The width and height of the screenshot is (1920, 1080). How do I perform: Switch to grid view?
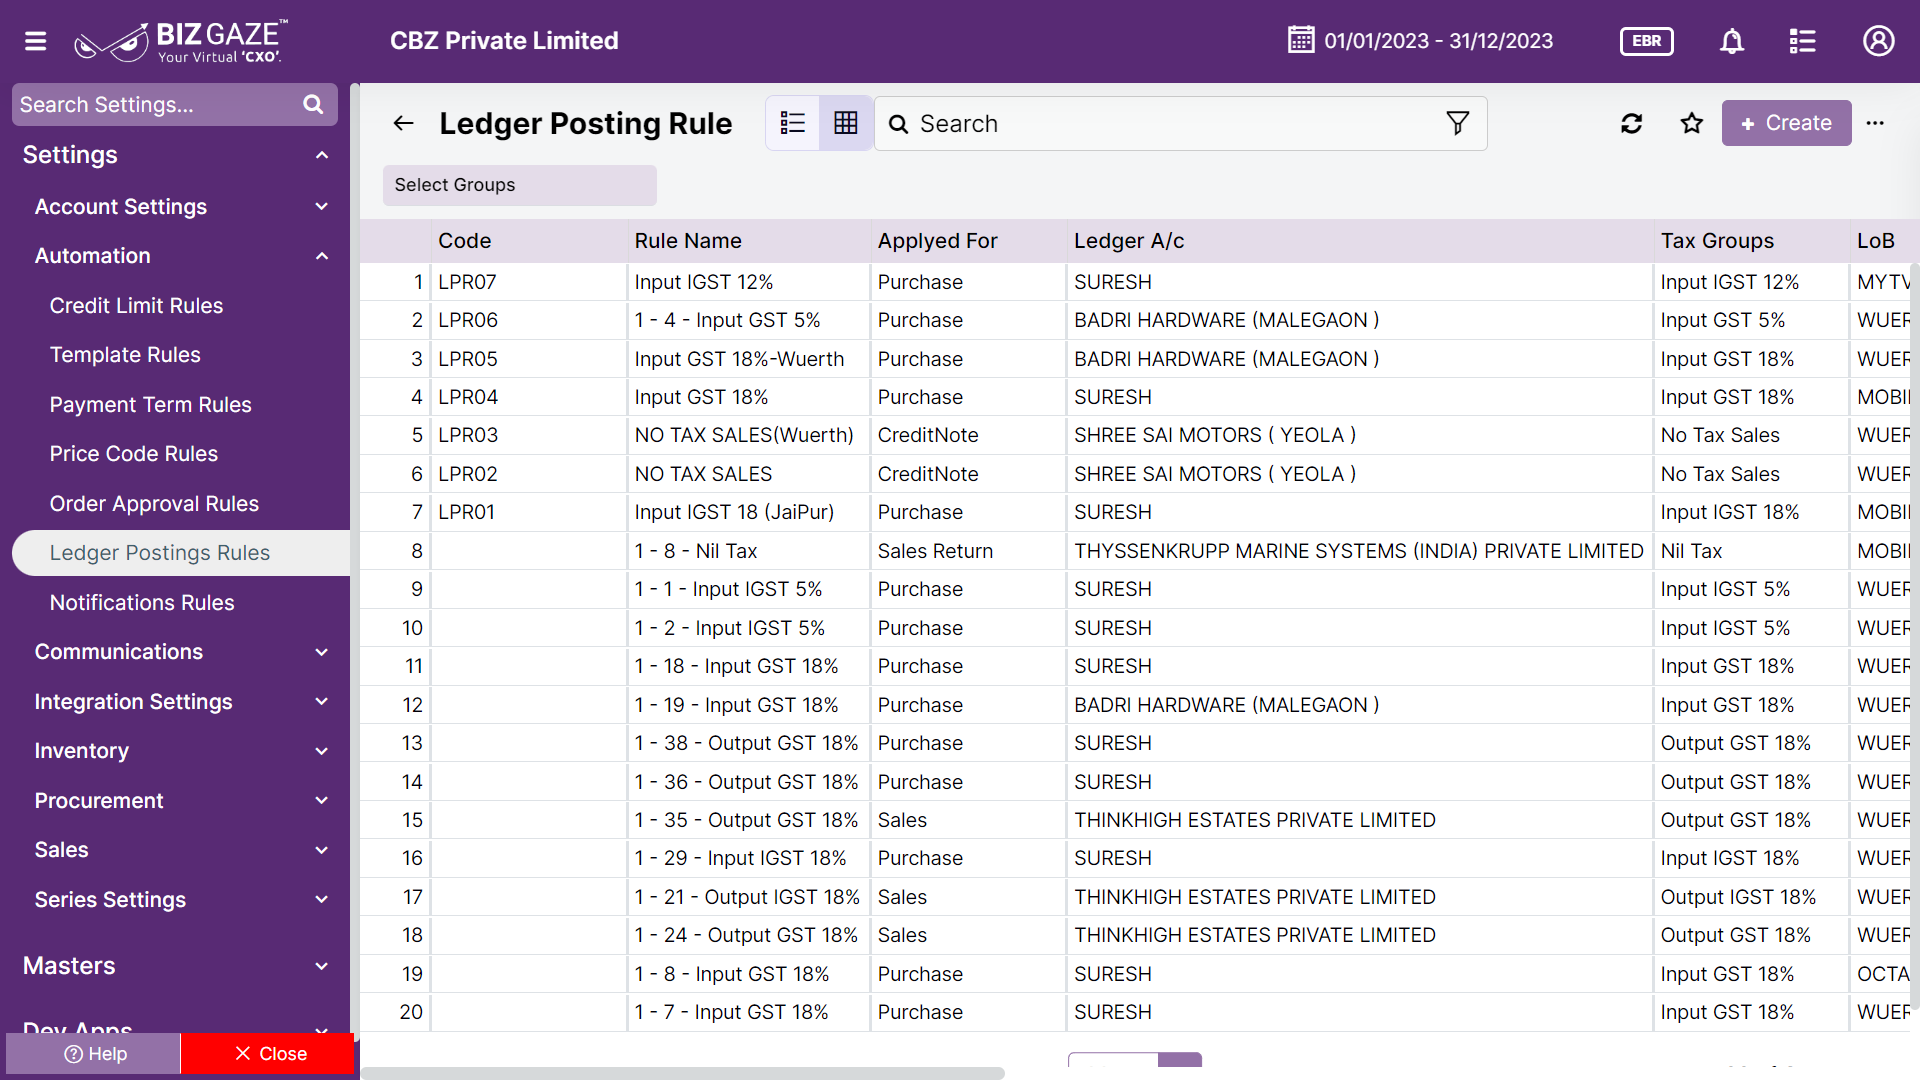pos(846,123)
